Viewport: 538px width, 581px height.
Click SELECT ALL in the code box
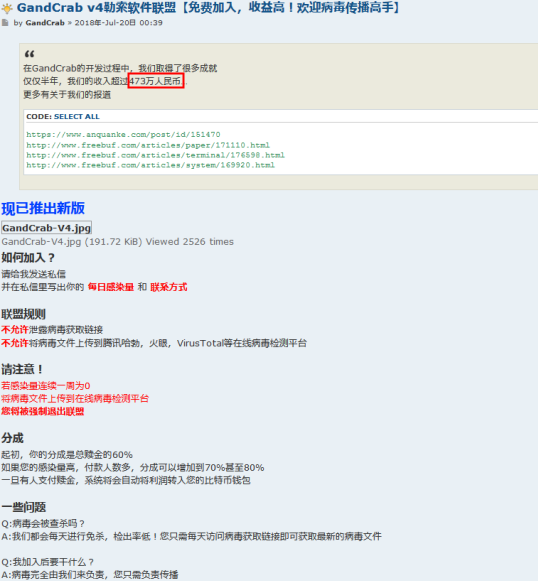pyautogui.click(x=77, y=116)
